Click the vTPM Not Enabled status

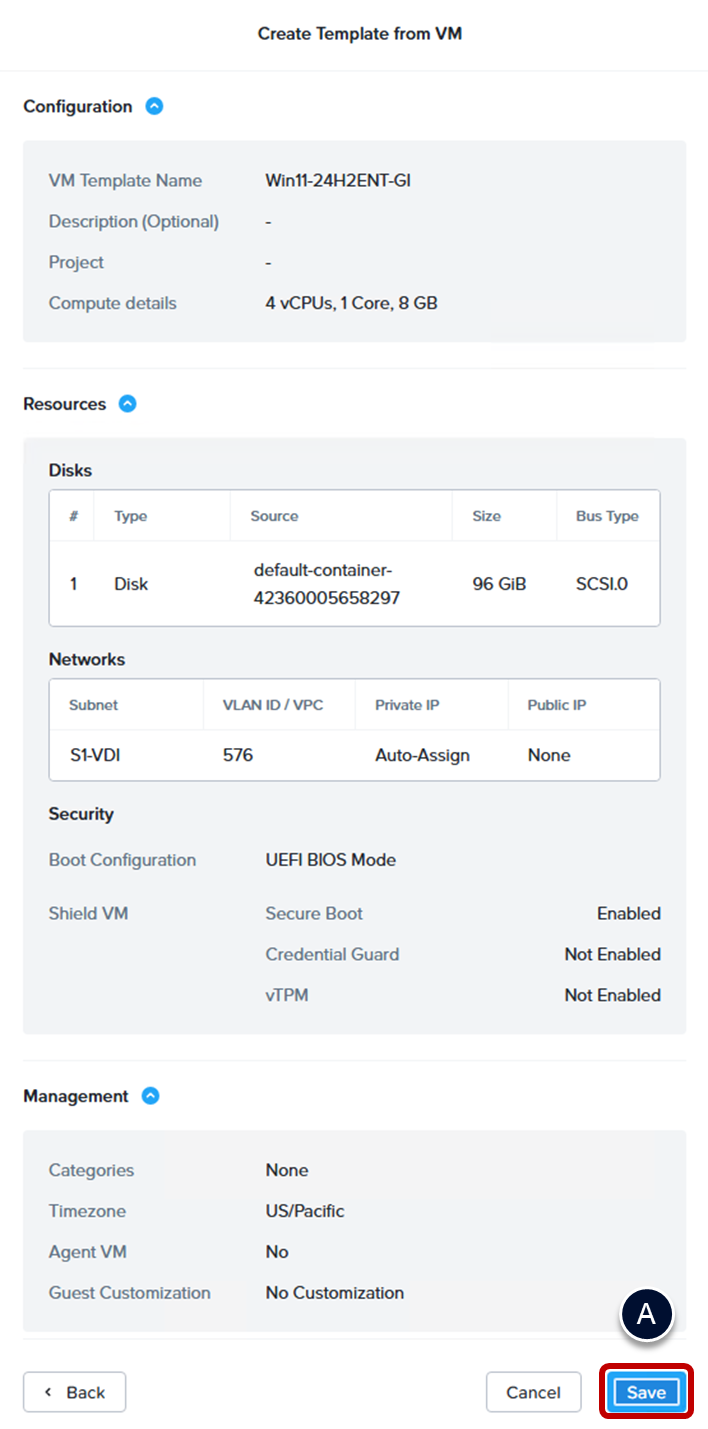point(612,995)
